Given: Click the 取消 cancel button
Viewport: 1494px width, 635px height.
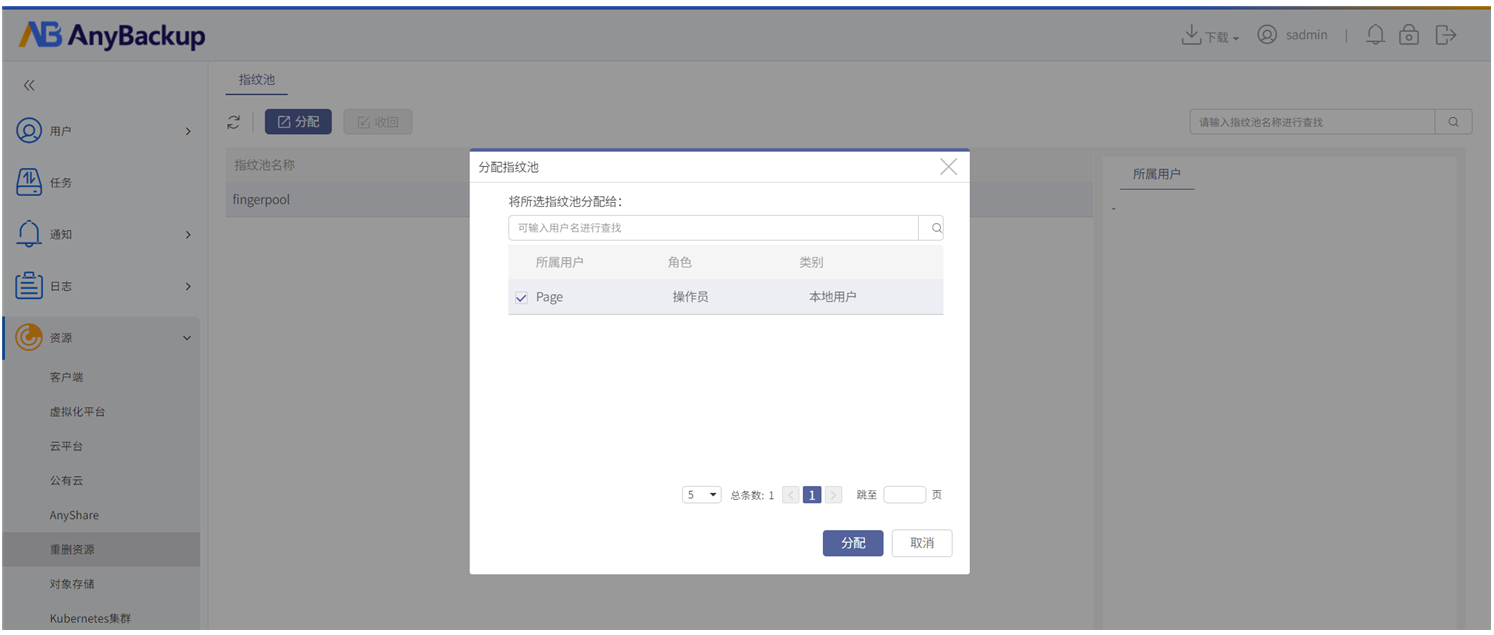Looking at the screenshot, I should [x=922, y=543].
